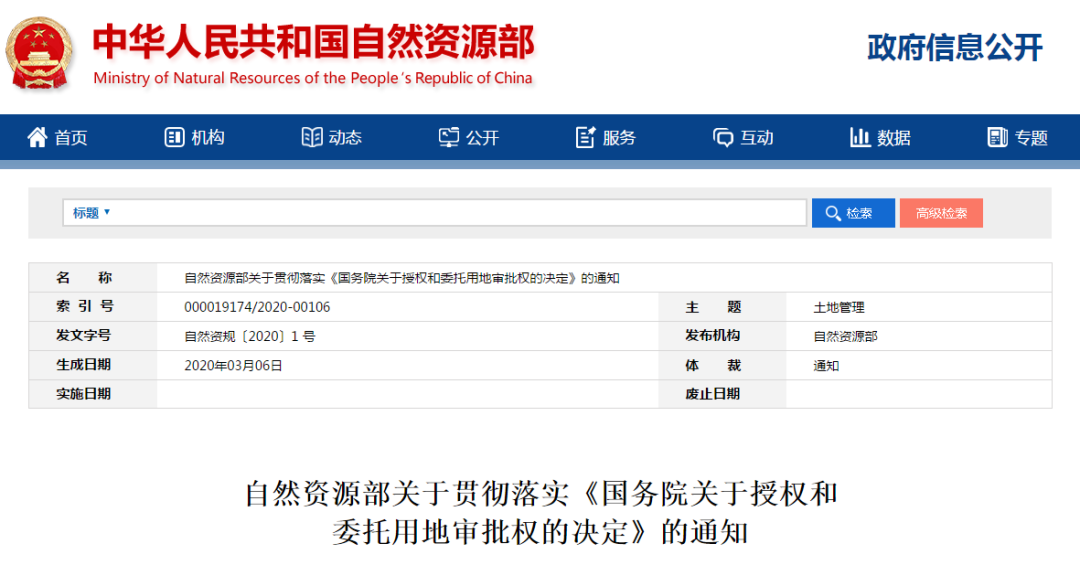Click the document number 自然资规〔2020〕1号

[x=249, y=336]
